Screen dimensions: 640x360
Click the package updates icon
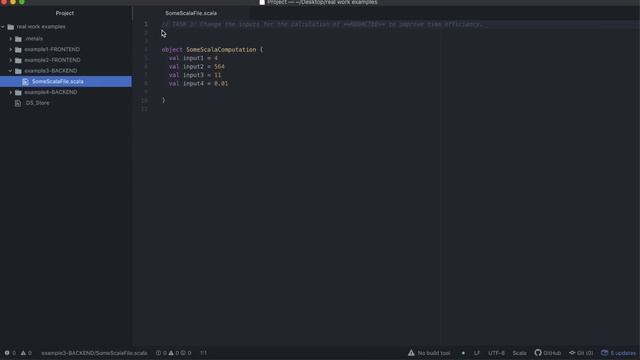pyautogui.click(x=604, y=353)
